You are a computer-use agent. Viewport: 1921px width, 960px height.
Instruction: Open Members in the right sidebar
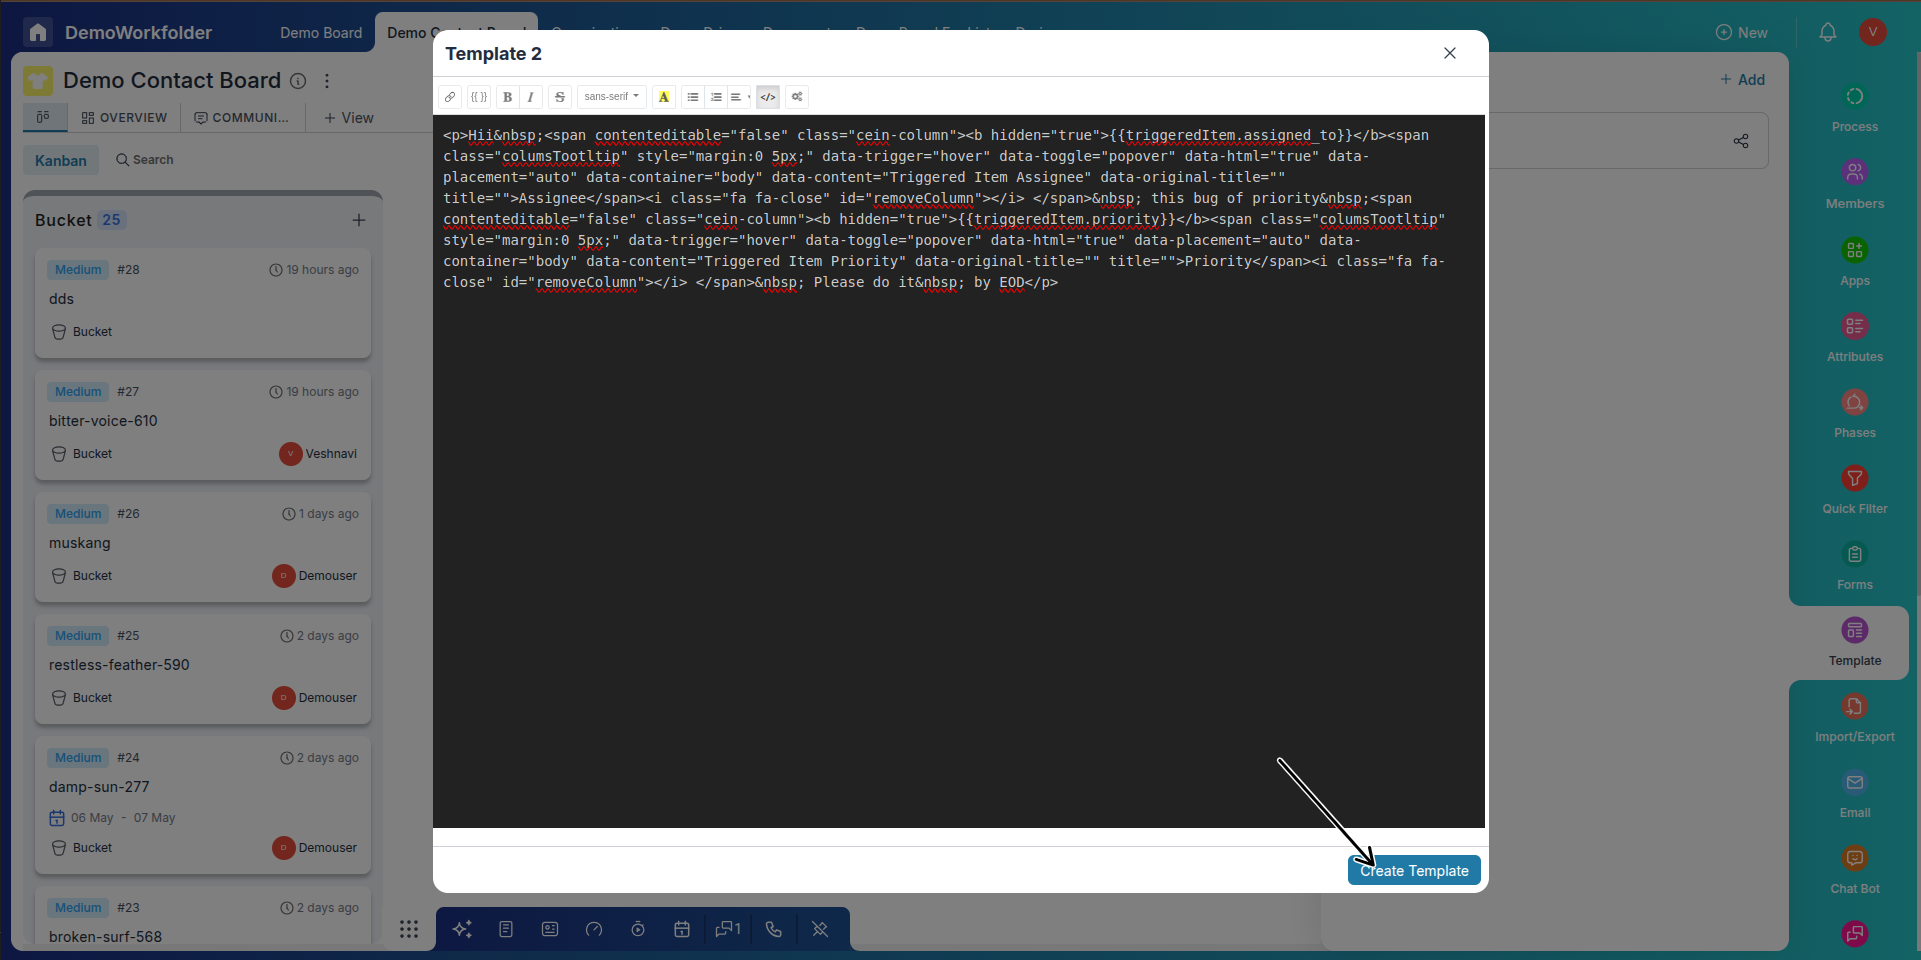[x=1855, y=185]
